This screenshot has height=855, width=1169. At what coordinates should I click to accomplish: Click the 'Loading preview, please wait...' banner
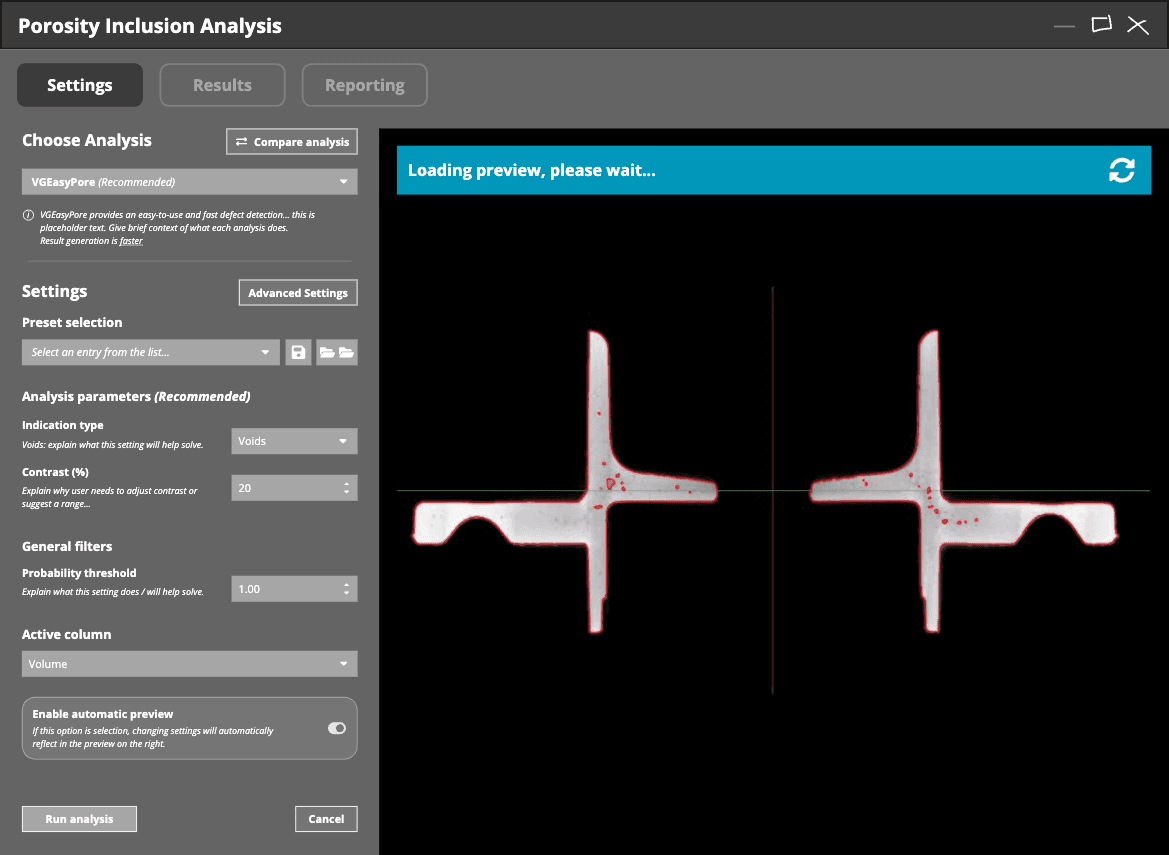774,170
